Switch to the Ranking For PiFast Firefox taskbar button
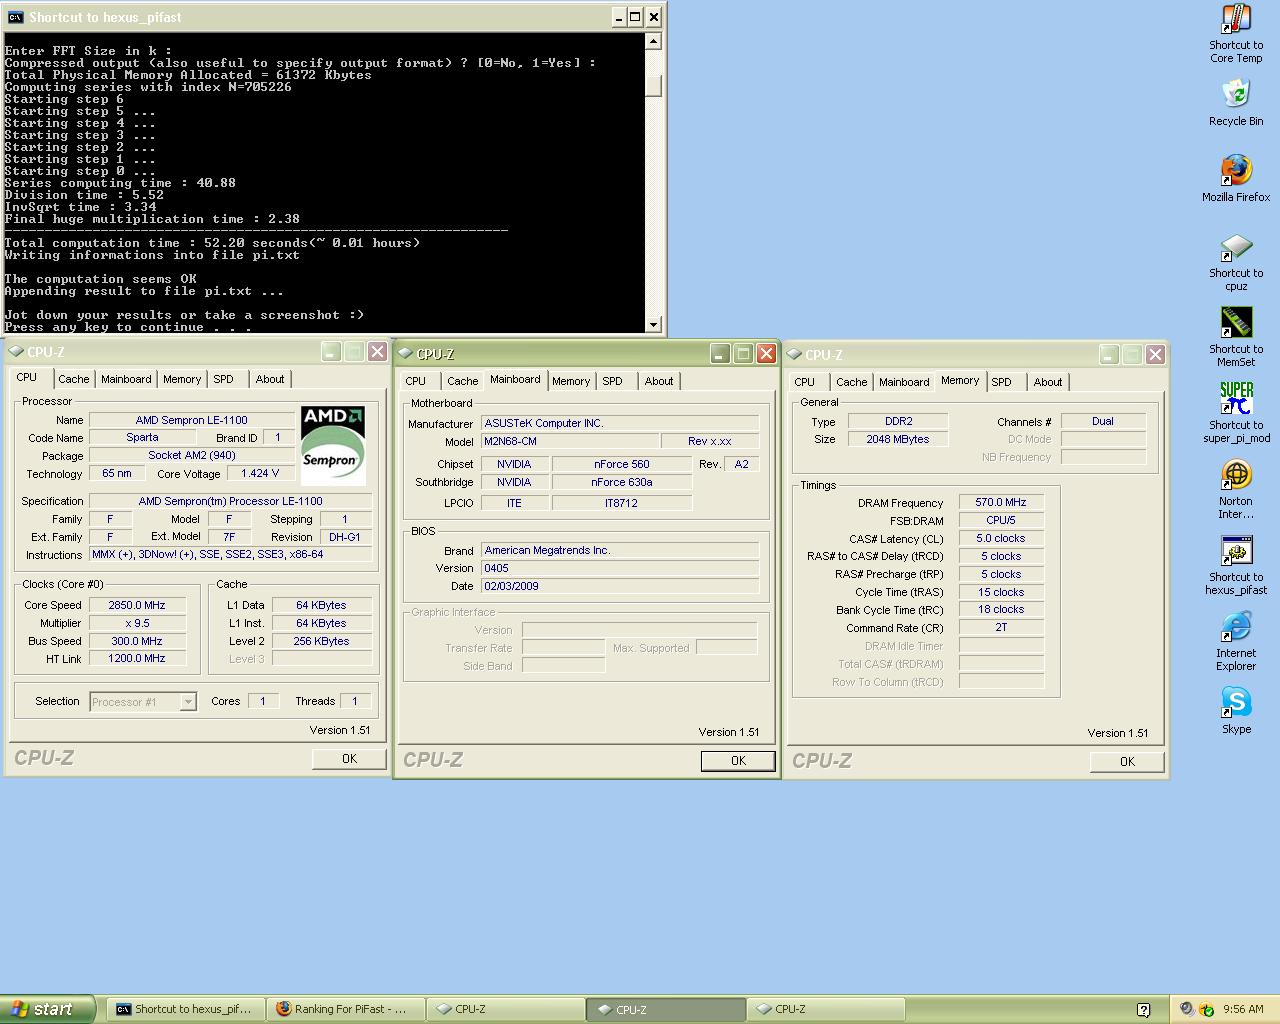Image resolution: width=1280 pixels, height=1024 pixels. click(x=345, y=1009)
